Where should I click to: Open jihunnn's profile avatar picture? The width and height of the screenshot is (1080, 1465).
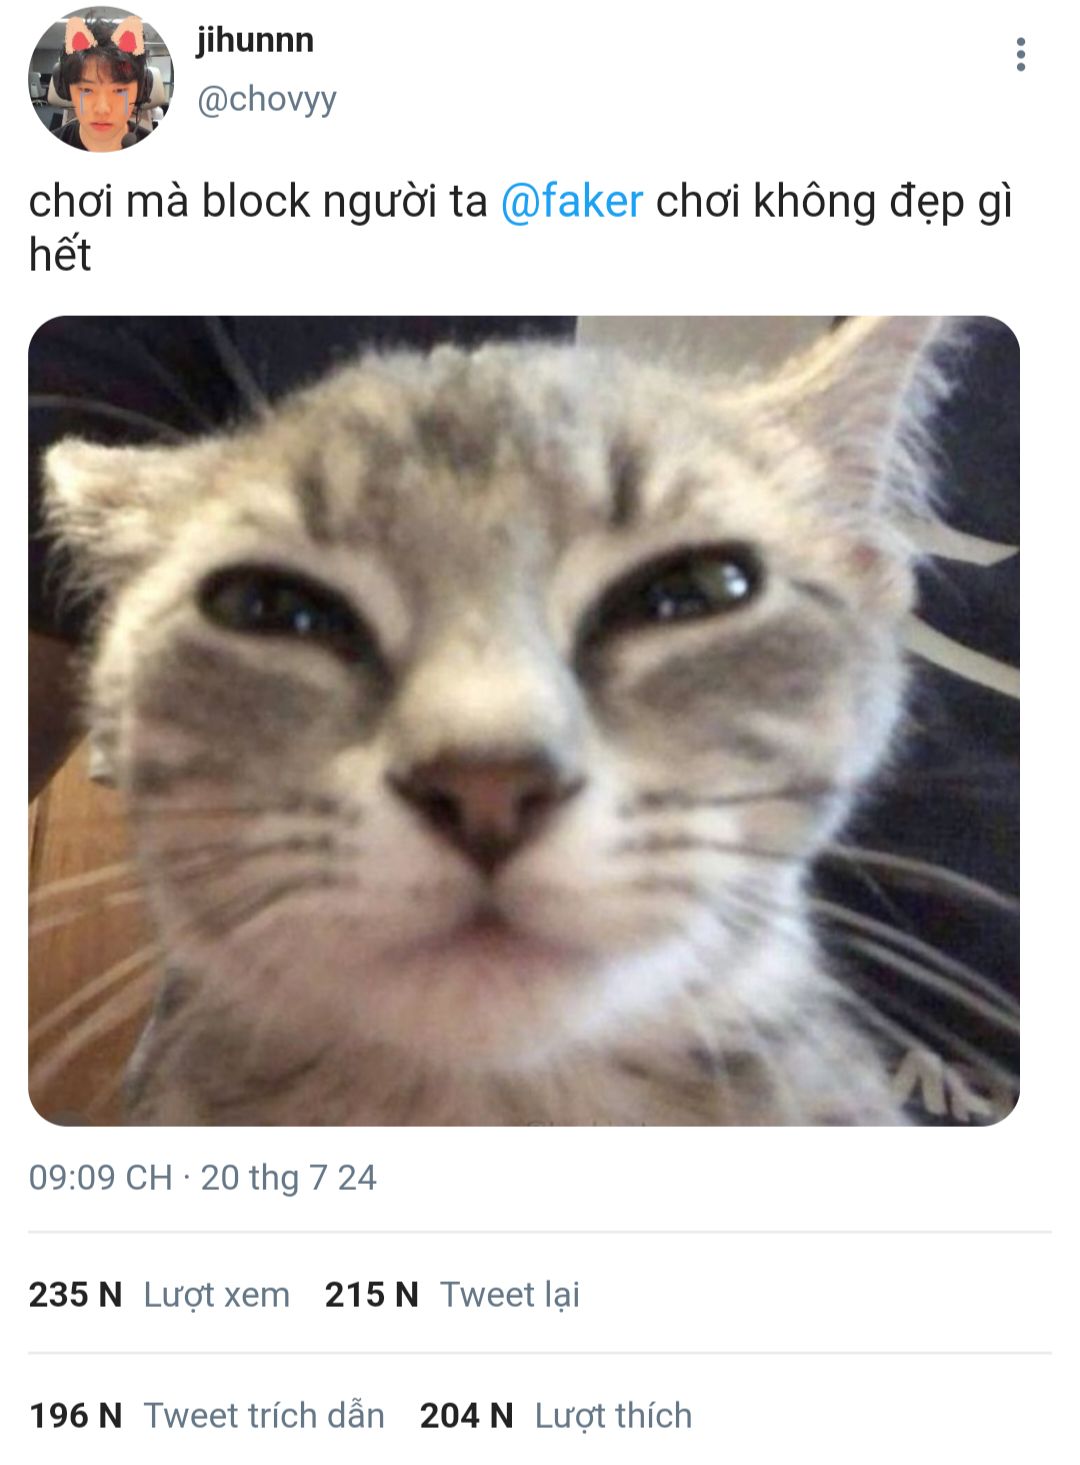pos(101,79)
